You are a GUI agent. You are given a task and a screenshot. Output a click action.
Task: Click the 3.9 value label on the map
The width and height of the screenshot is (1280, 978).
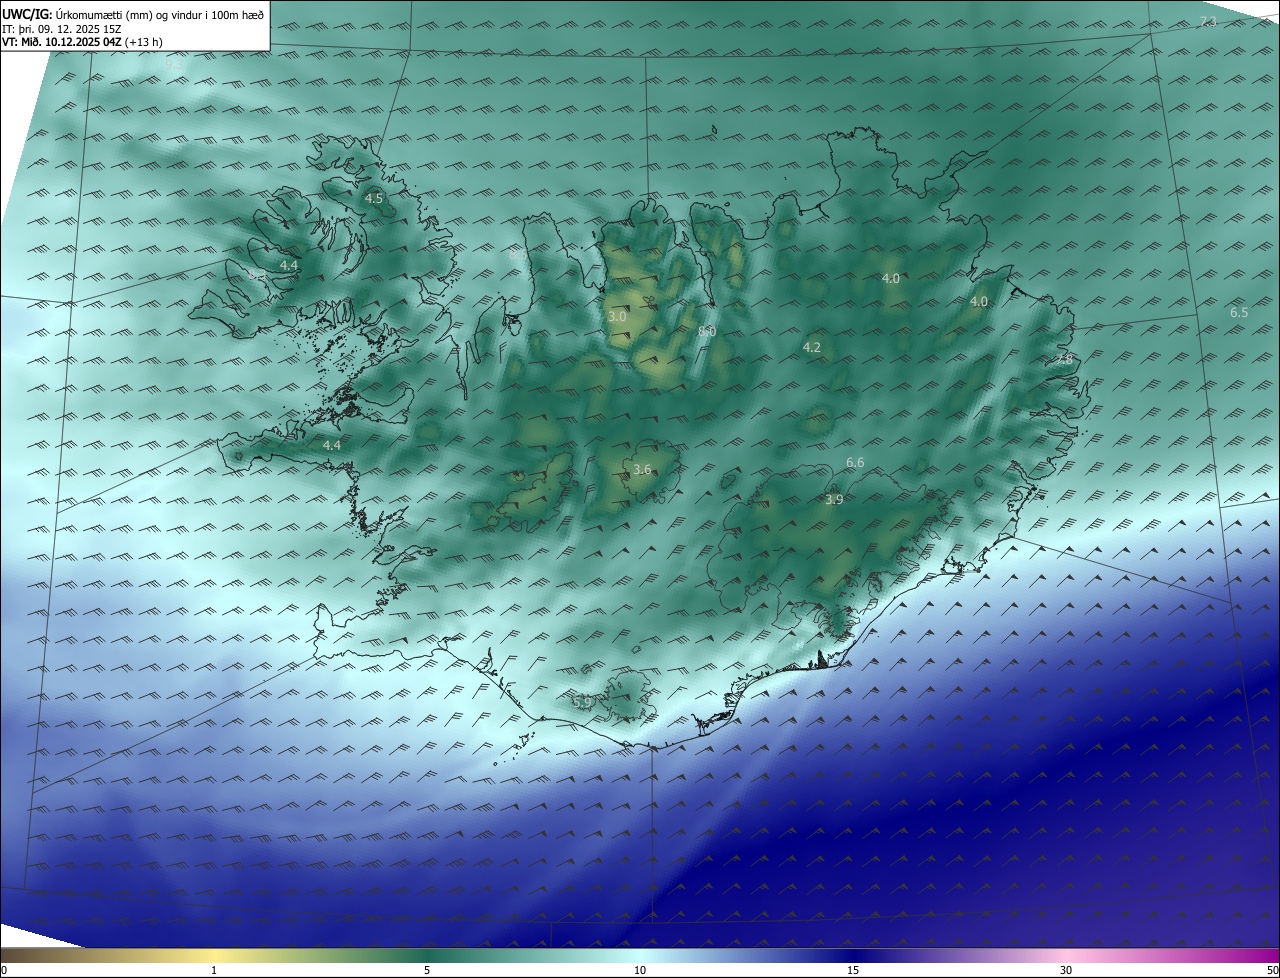834,499
